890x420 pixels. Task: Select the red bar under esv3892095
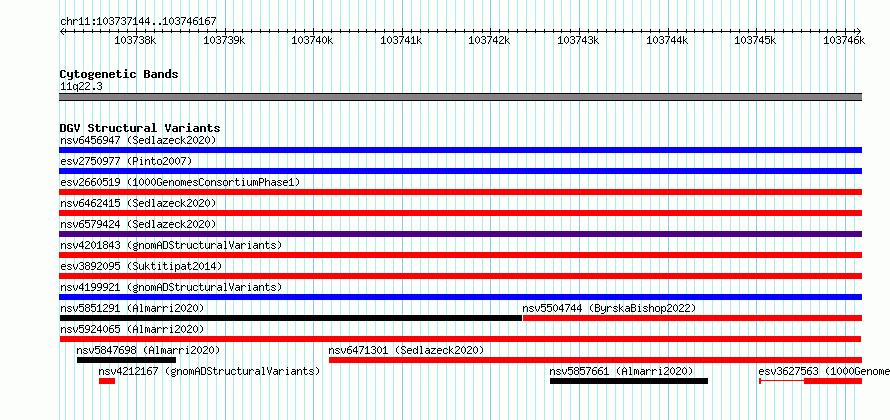tap(460, 276)
